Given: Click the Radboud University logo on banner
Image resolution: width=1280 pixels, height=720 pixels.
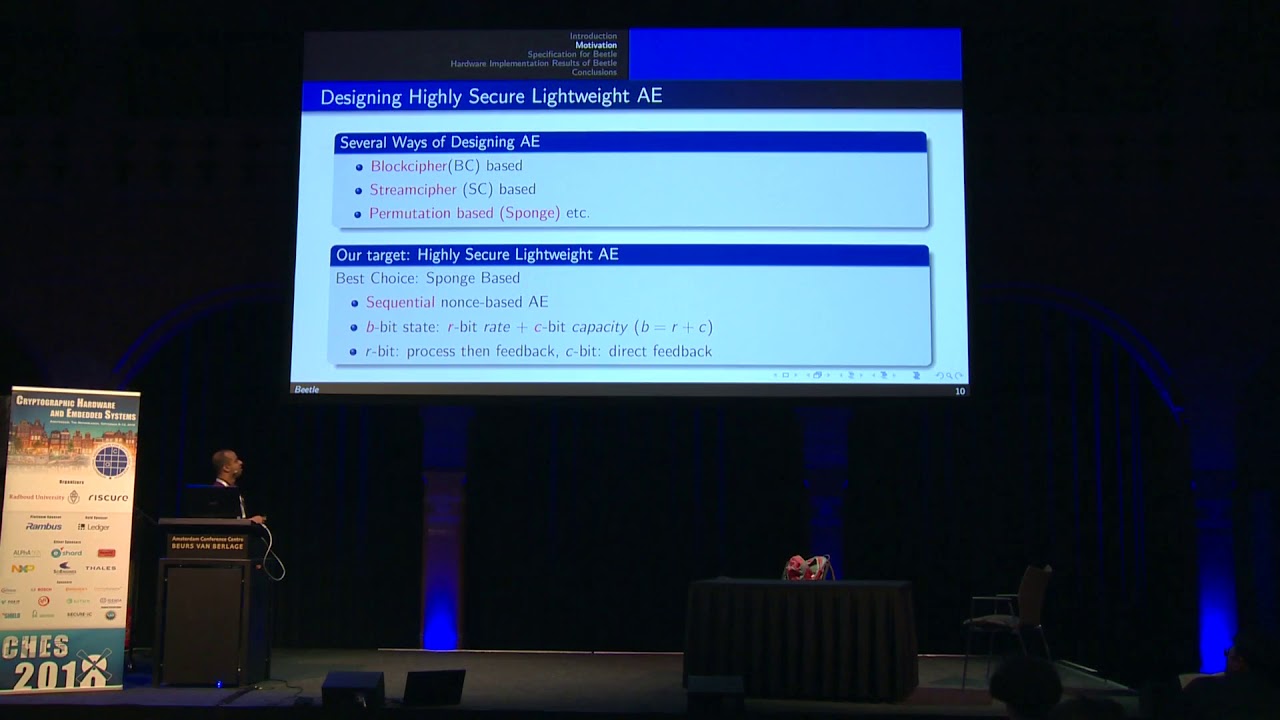Looking at the screenshot, I should coord(43,497).
